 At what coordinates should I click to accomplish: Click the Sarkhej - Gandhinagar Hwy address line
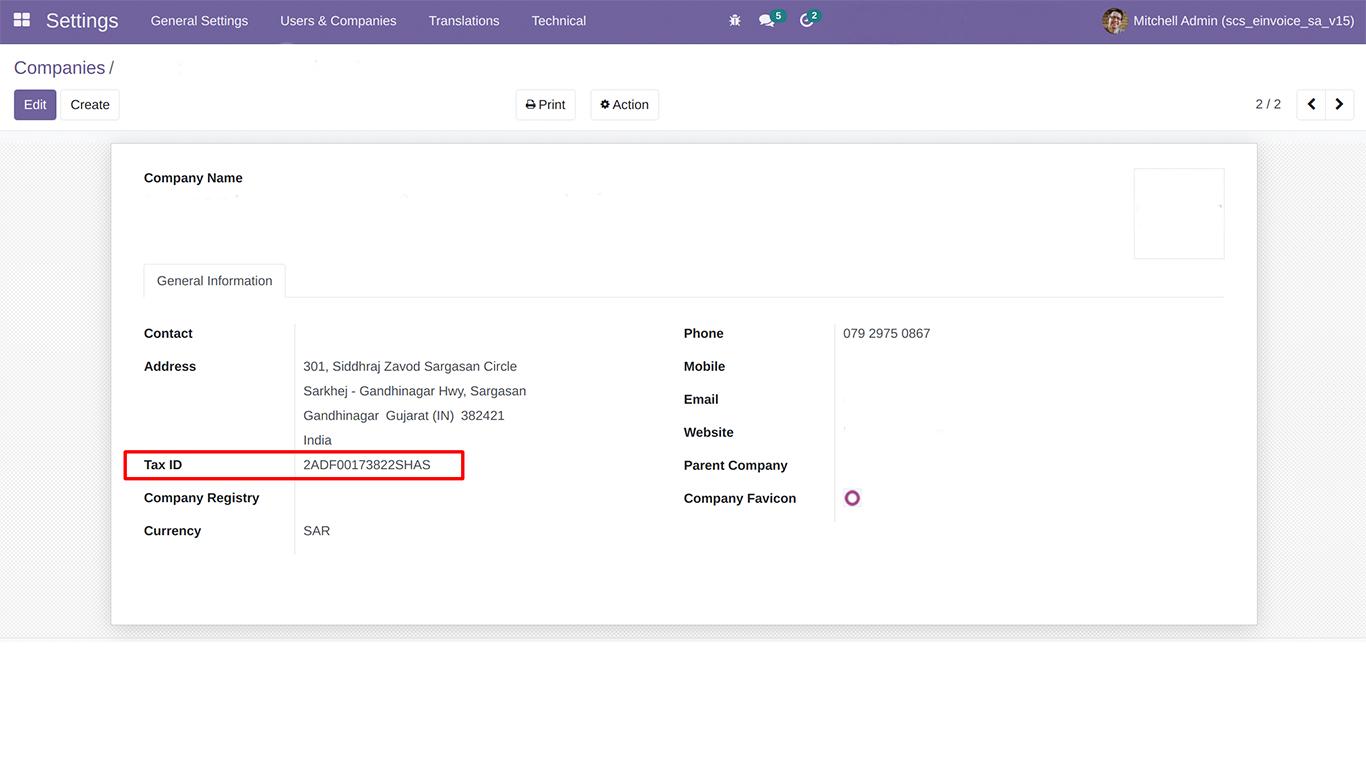[415, 391]
